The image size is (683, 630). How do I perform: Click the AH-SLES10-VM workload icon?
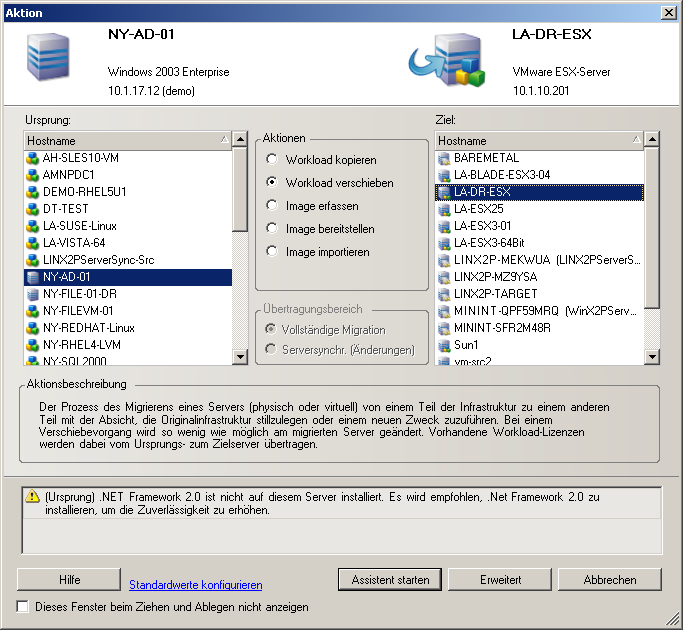tap(33, 158)
